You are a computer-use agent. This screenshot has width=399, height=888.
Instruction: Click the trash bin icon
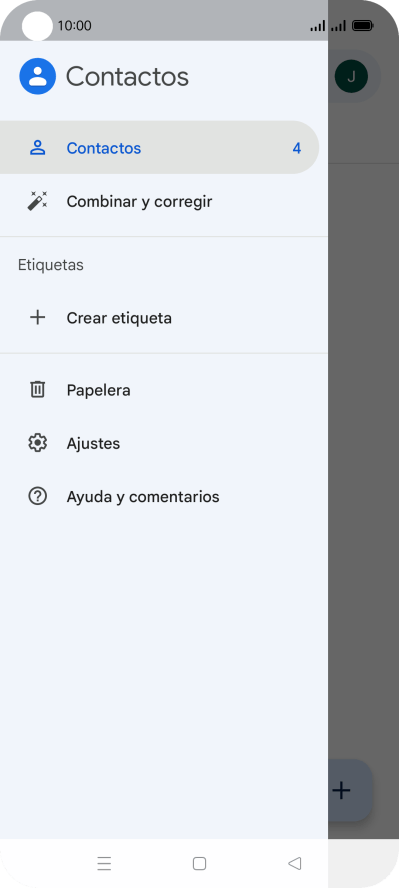click(37, 390)
